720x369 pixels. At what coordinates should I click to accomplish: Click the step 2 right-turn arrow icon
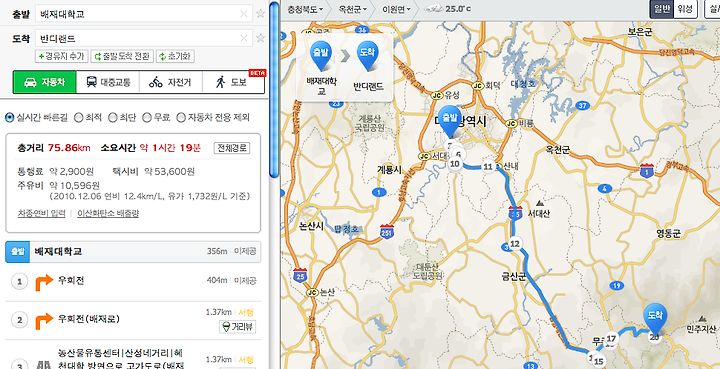coord(44,320)
